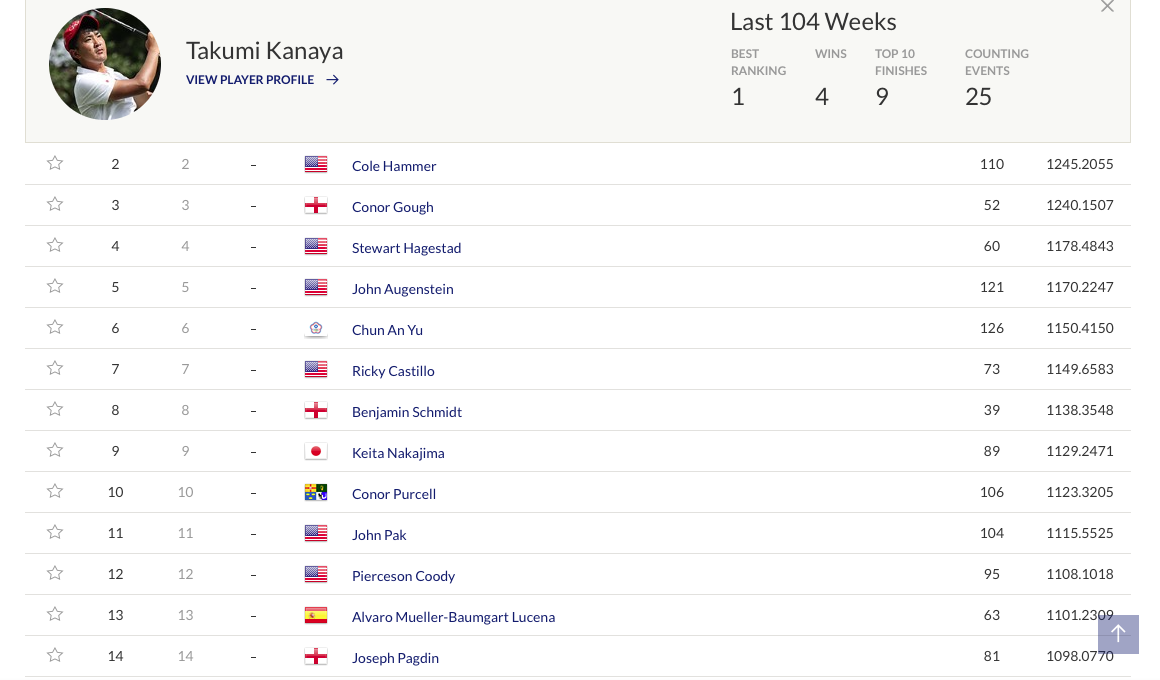Click the arrow next to View Player Profile
The width and height of the screenshot is (1160, 680).
(x=333, y=80)
